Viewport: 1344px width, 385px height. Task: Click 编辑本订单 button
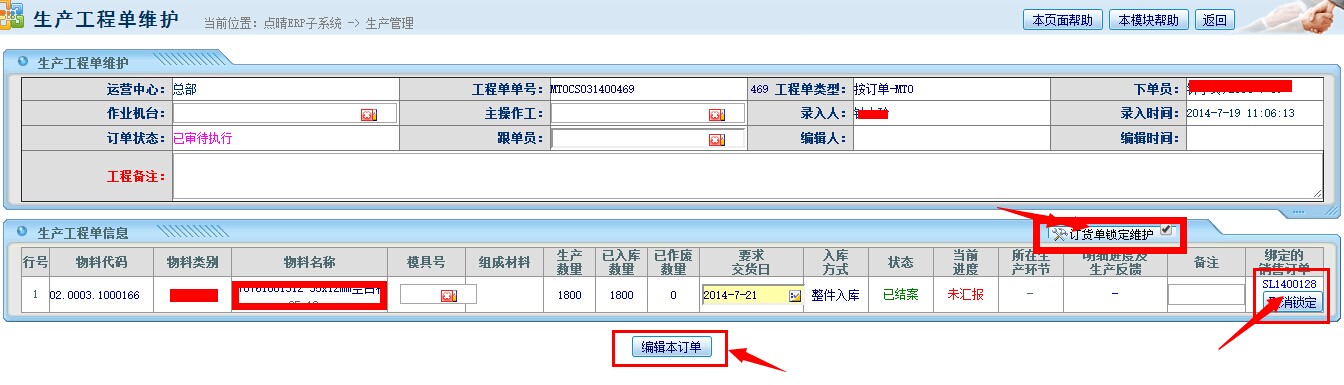[x=671, y=347]
